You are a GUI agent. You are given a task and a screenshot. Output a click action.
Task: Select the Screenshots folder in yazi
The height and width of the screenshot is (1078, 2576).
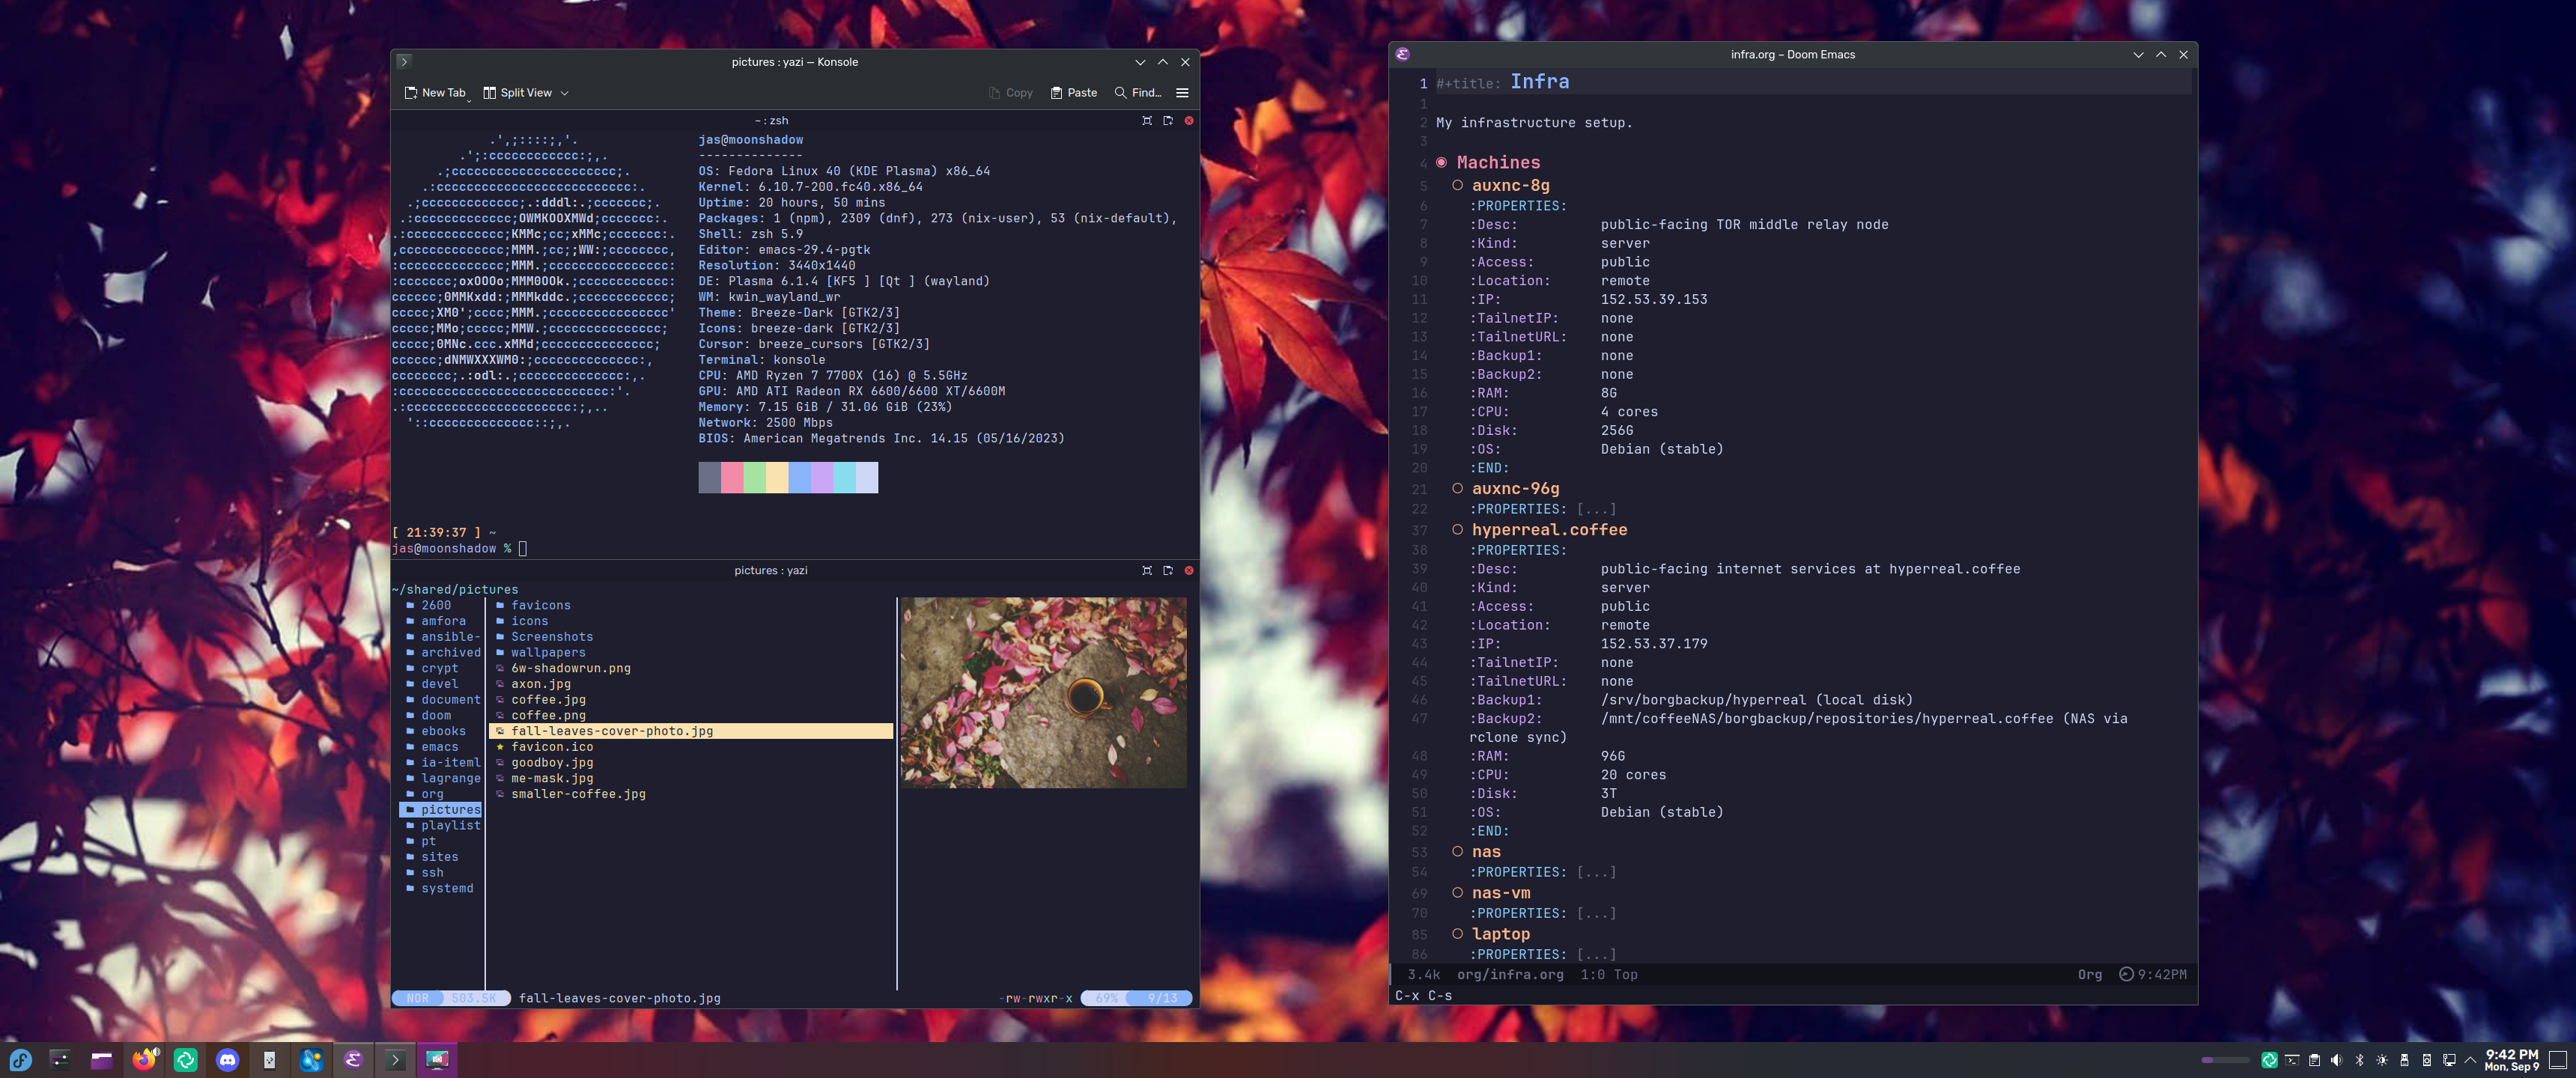coord(551,637)
